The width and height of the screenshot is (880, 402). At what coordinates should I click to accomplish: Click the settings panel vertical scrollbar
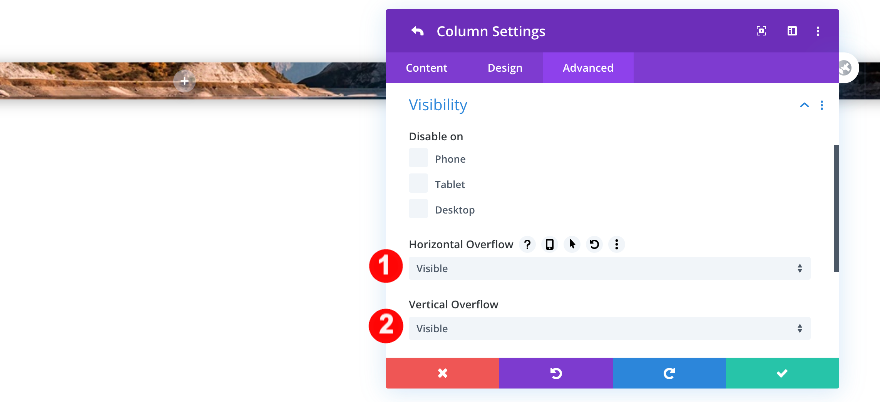click(836, 208)
